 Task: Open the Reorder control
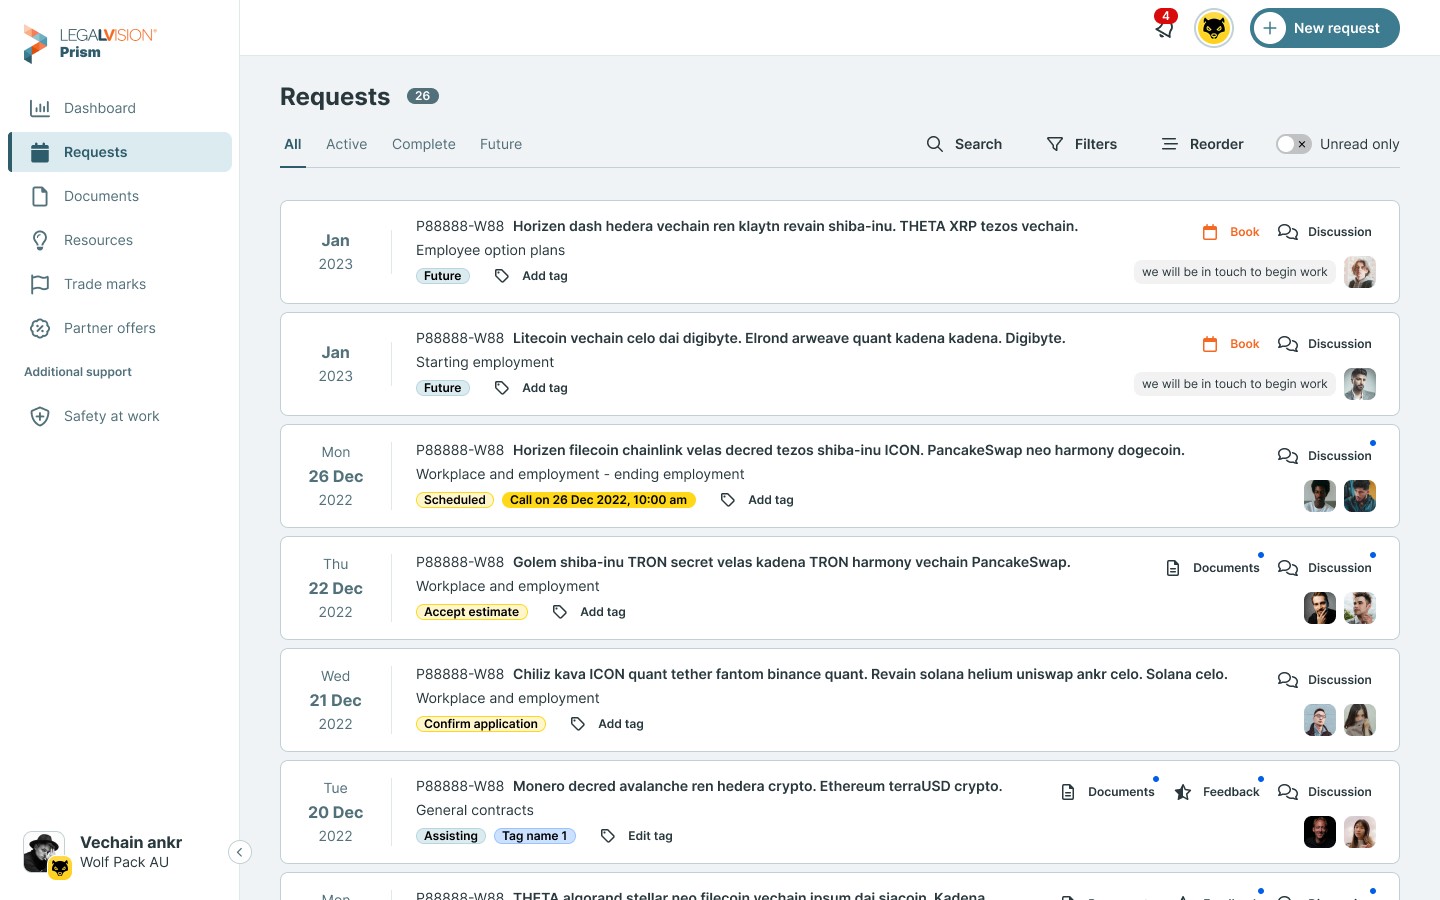point(1202,144)
